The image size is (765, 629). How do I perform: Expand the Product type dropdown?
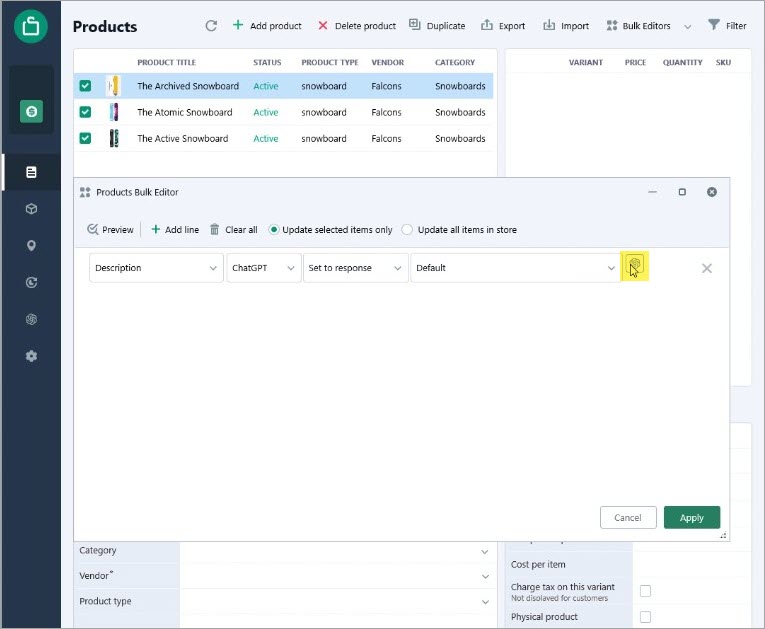pos(485,602)
